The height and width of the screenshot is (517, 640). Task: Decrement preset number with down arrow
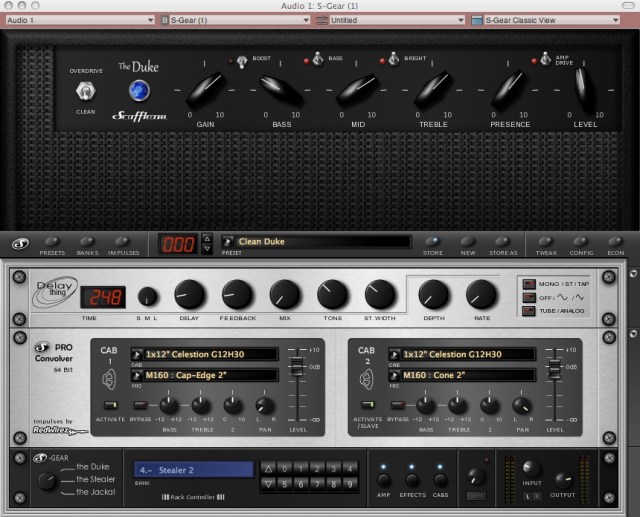[207, 249]
